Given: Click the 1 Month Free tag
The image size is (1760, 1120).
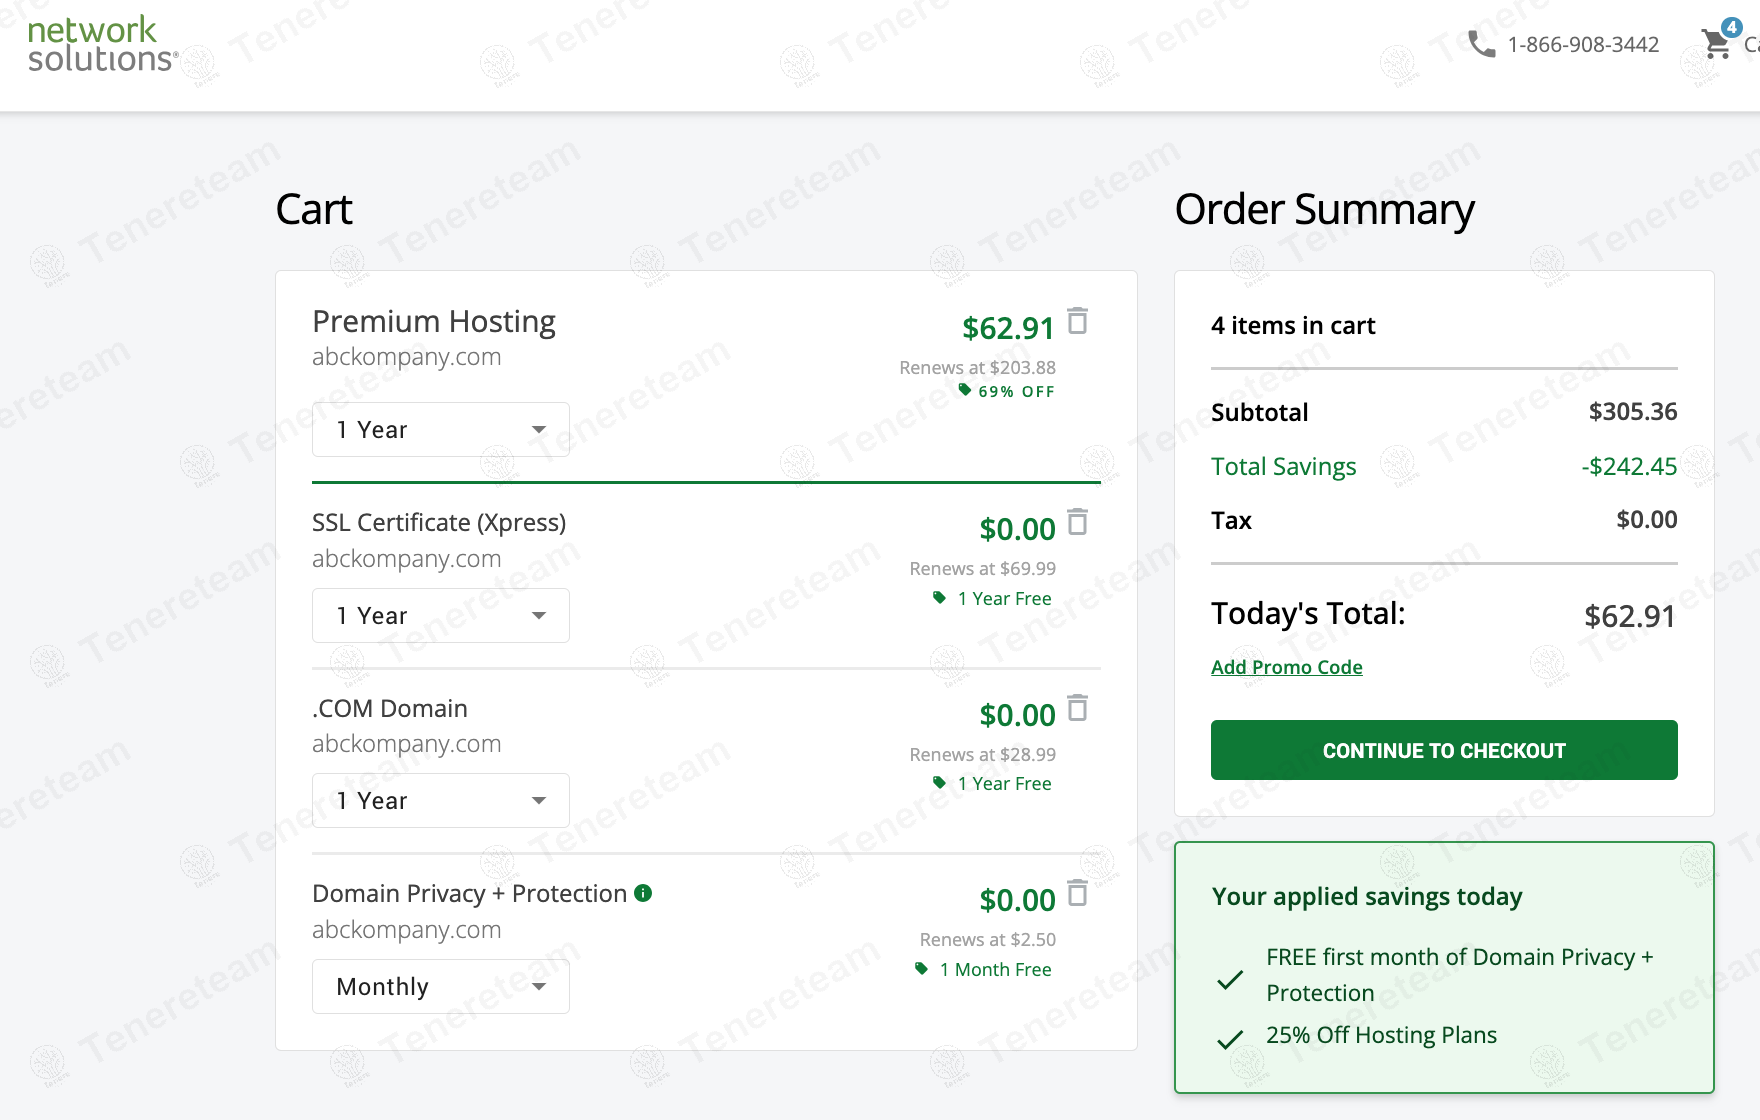Looking at the screenshot, I should coord(994,970).
